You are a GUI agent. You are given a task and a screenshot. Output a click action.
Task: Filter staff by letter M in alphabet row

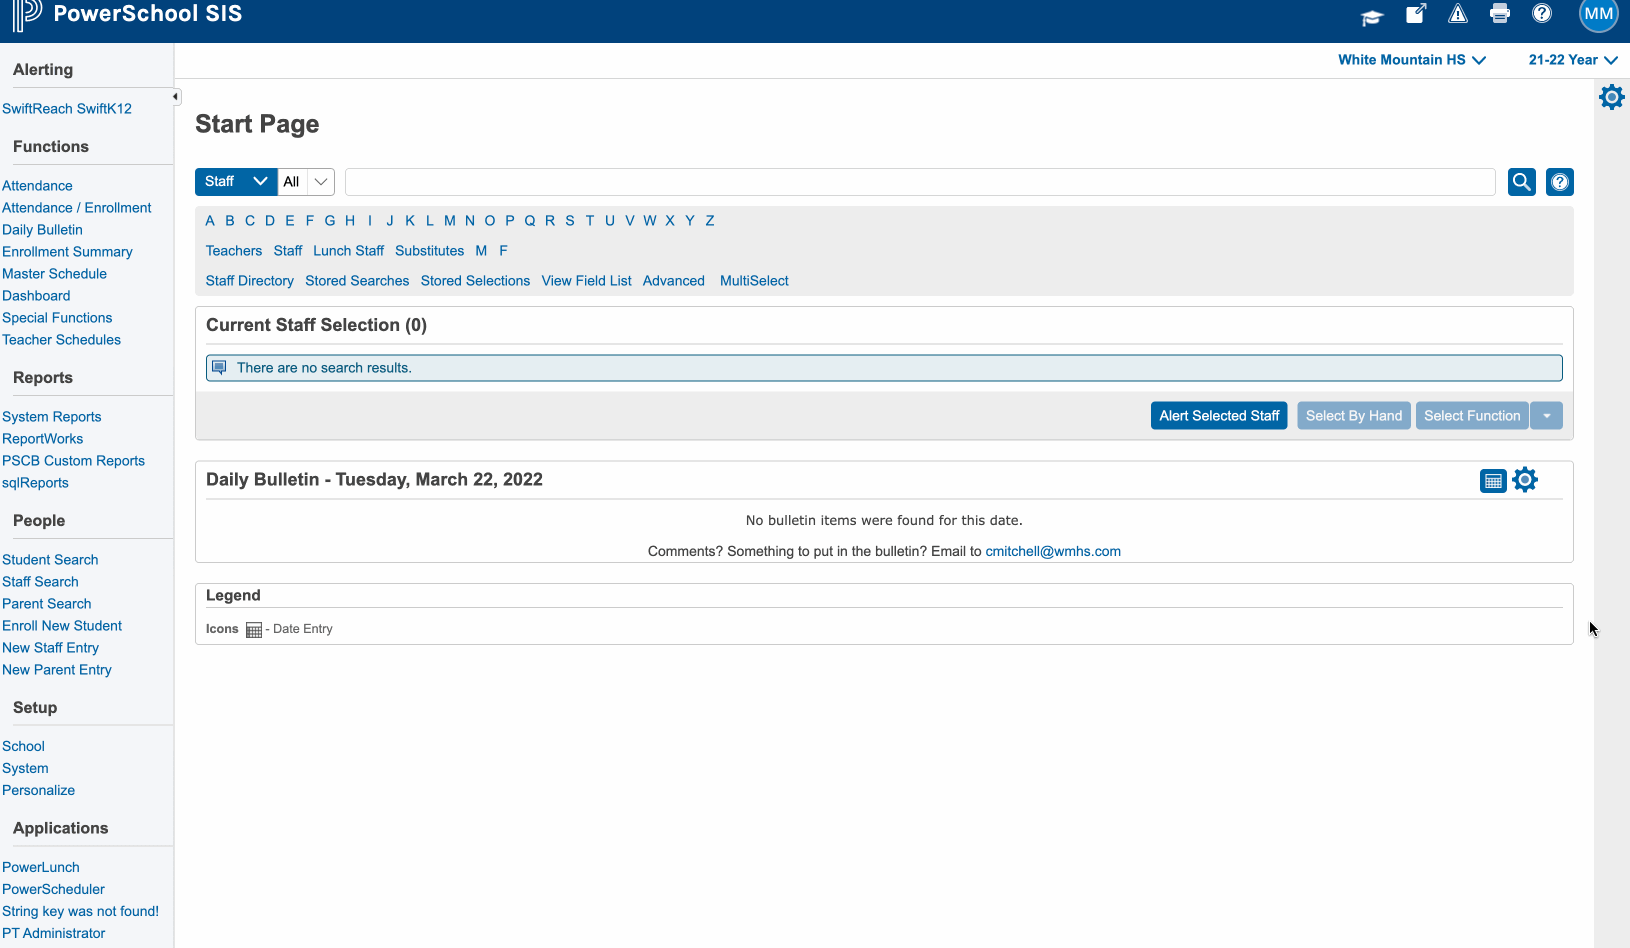[450, 221]
